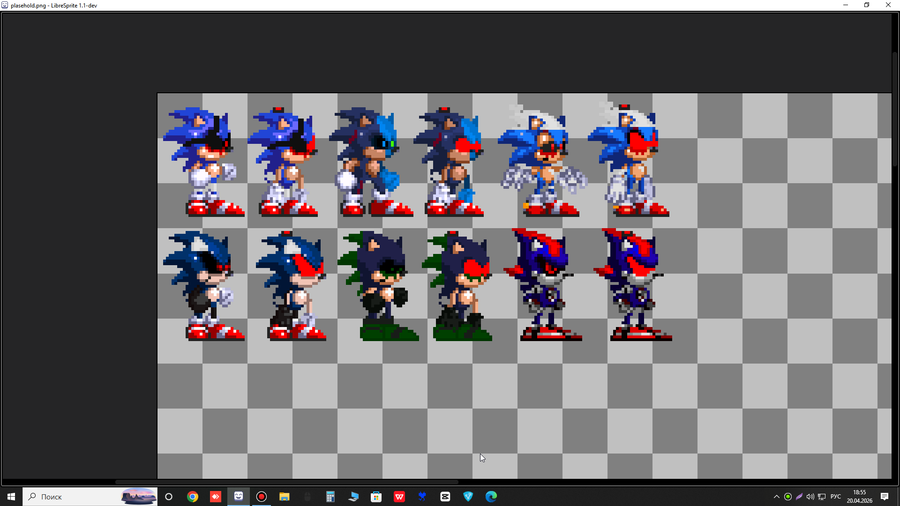Open Google Chrome from the taskbar
Screen dimensions: 900x506
[192, 496]
